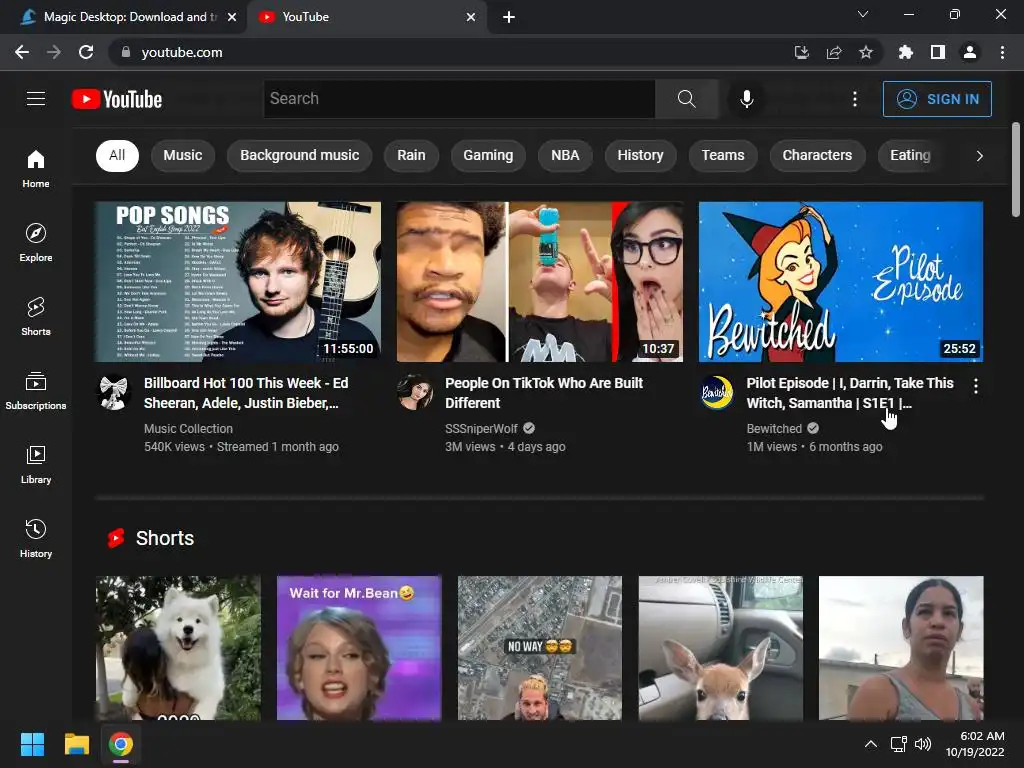Open deer in car Shorts thumbnail
The width and height of the screenshot is (1024, 768).
pyautogui.click(x=720, y=647)
